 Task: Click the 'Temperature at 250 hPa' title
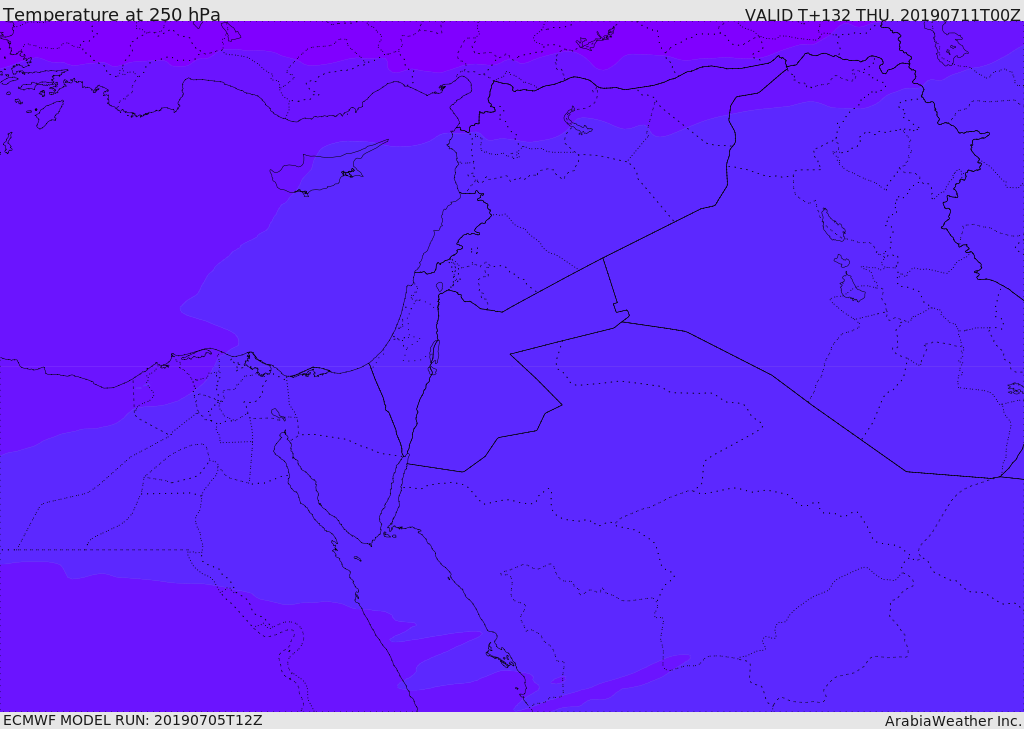pyautogui.click(x=112, y=14)
